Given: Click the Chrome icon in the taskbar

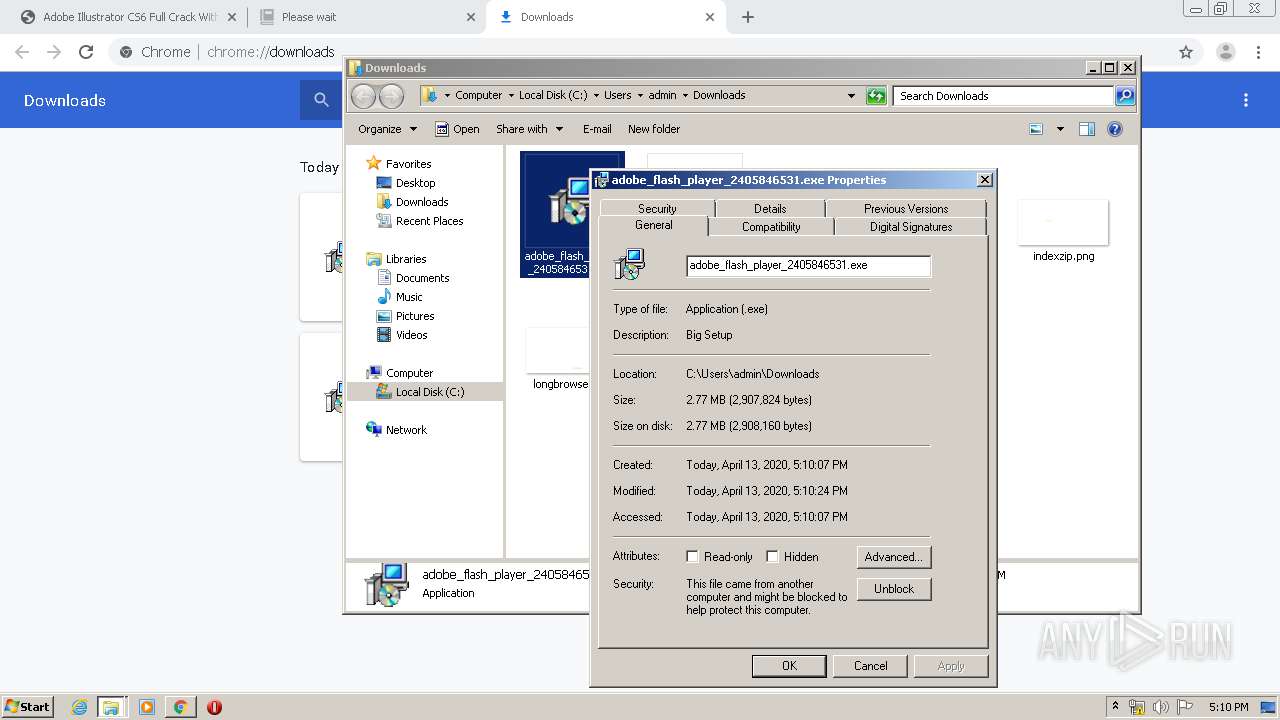Looking at the screenshot, I should 180,707.
